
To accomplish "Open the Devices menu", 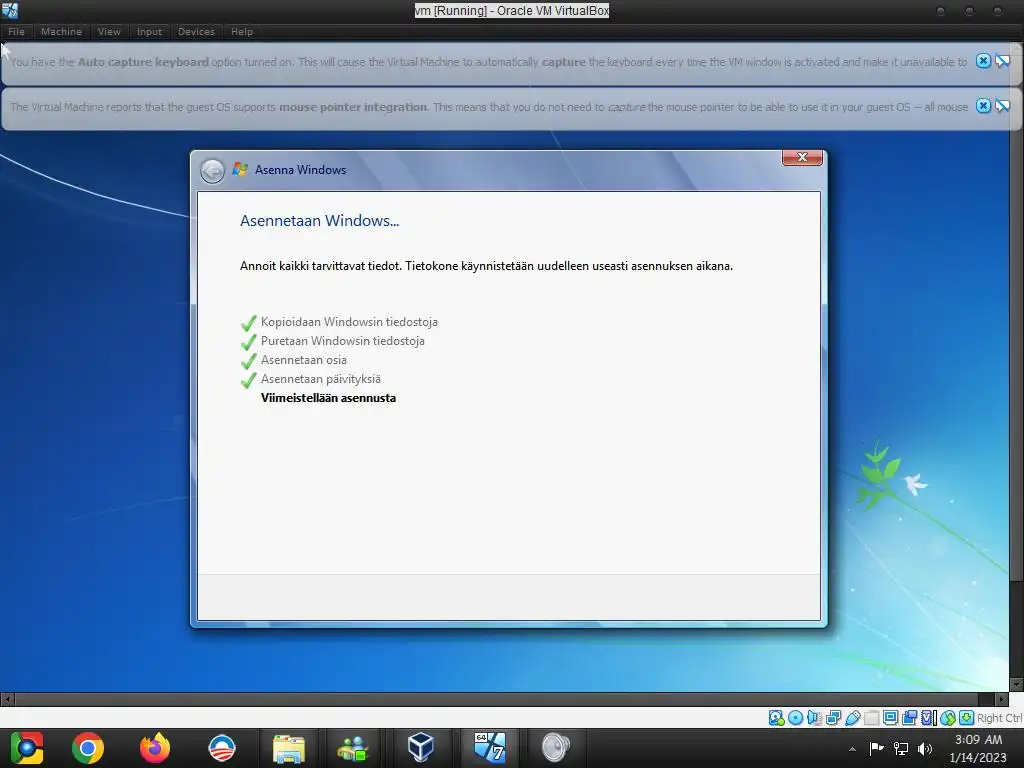I will click(196, 31).
